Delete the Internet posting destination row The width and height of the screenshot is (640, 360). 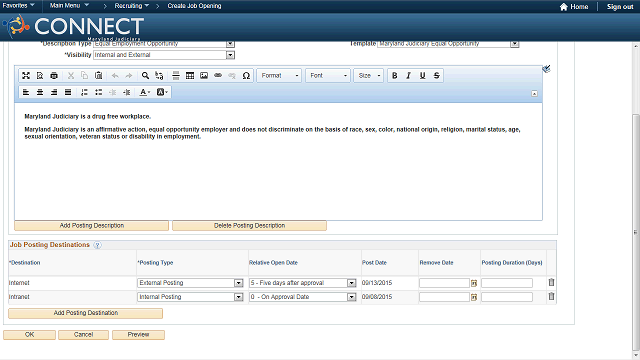(551, 282)
